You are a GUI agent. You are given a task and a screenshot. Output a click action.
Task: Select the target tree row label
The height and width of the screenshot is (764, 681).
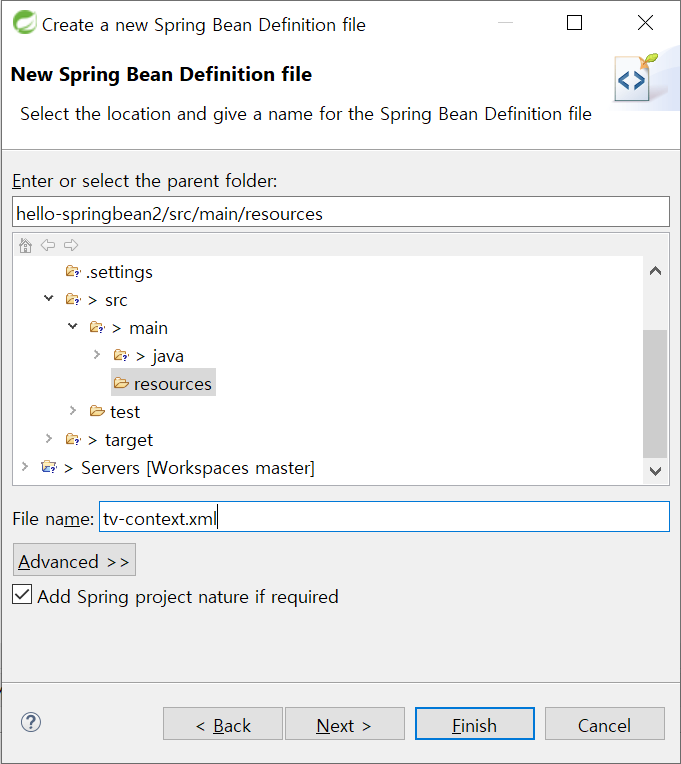coord(129,440)
